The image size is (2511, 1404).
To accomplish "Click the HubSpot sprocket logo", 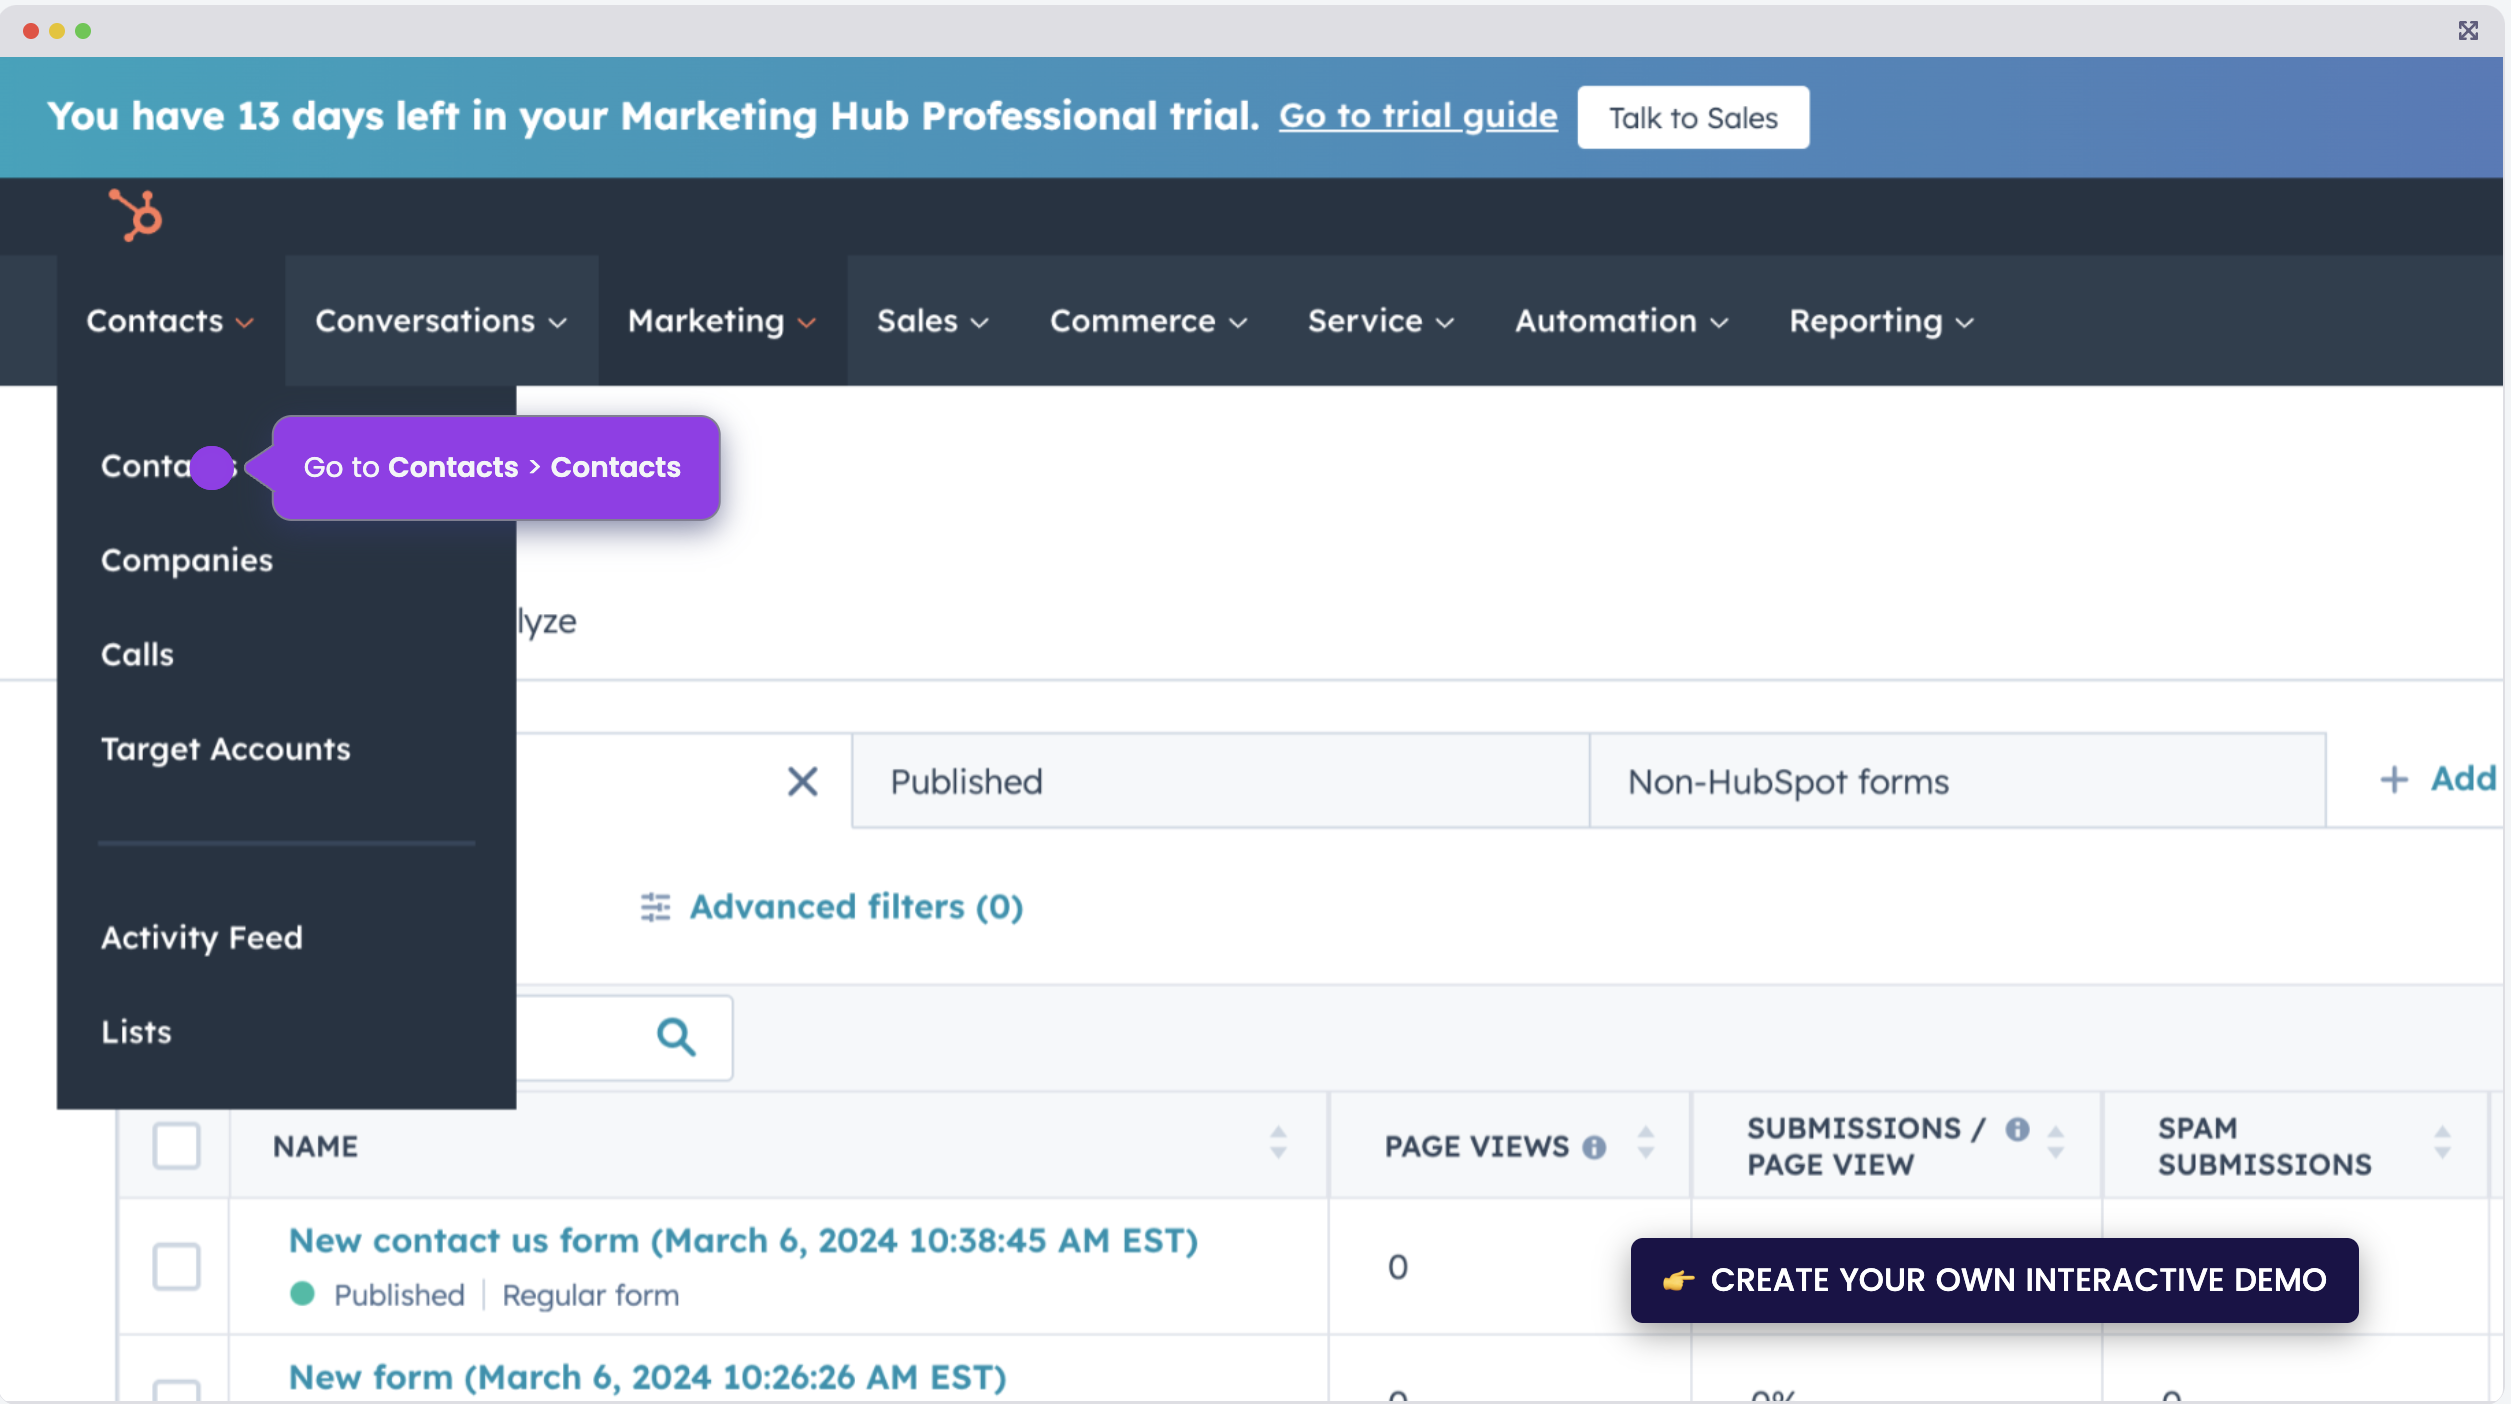I will pyautogui.click(x=136, y=215).
